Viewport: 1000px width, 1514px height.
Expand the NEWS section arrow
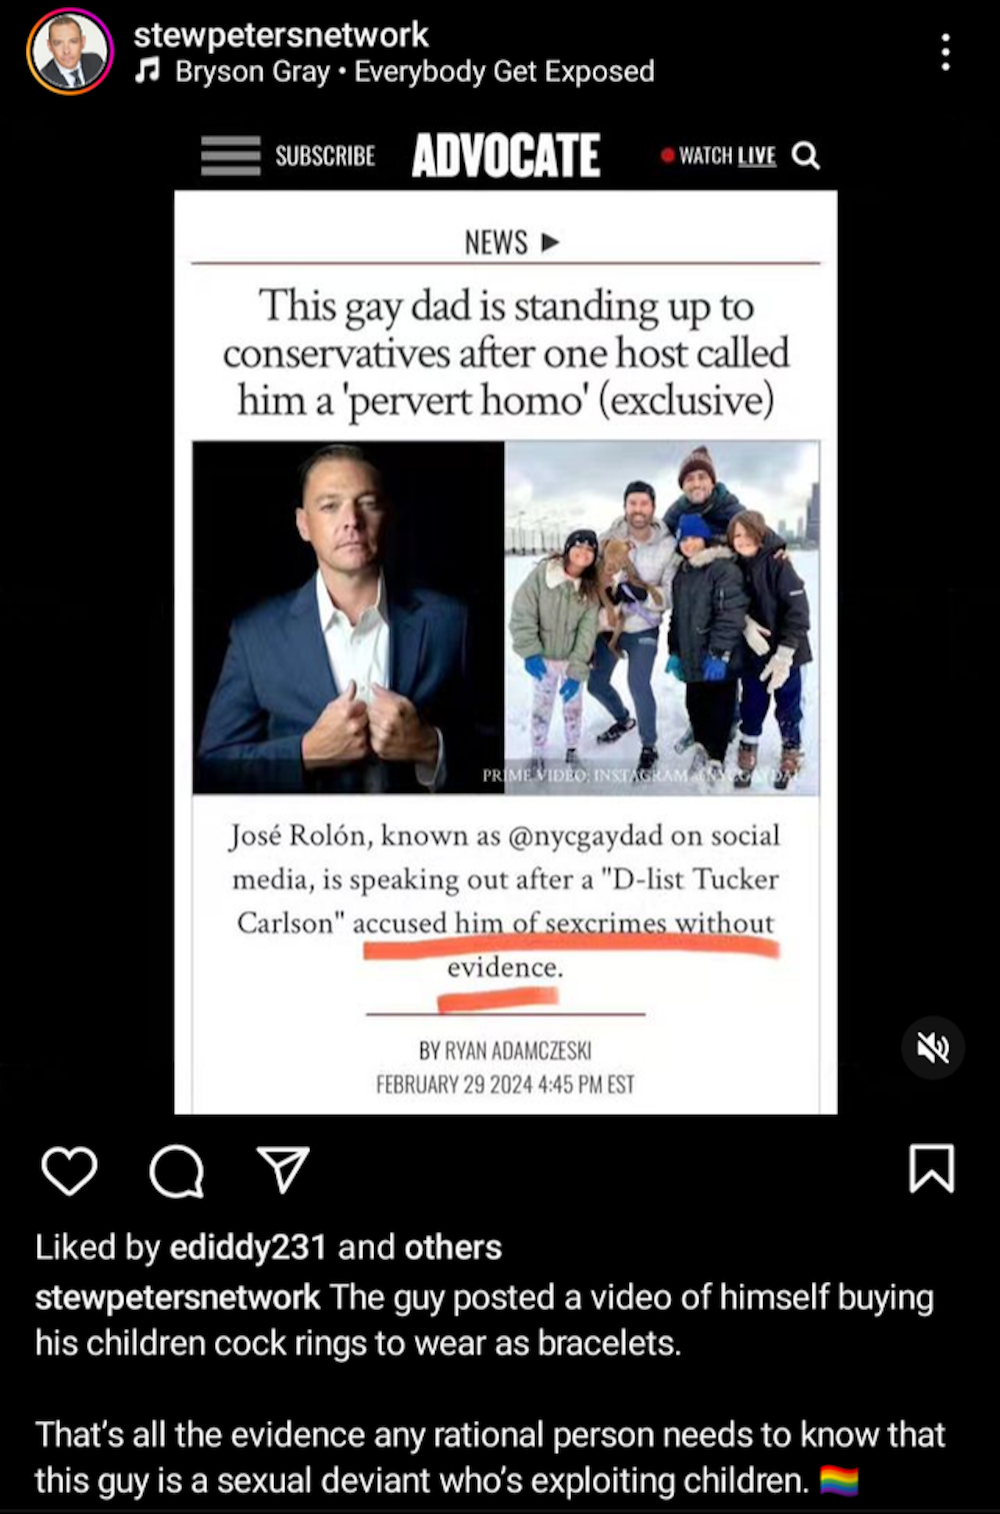click(x=549, y=242)
